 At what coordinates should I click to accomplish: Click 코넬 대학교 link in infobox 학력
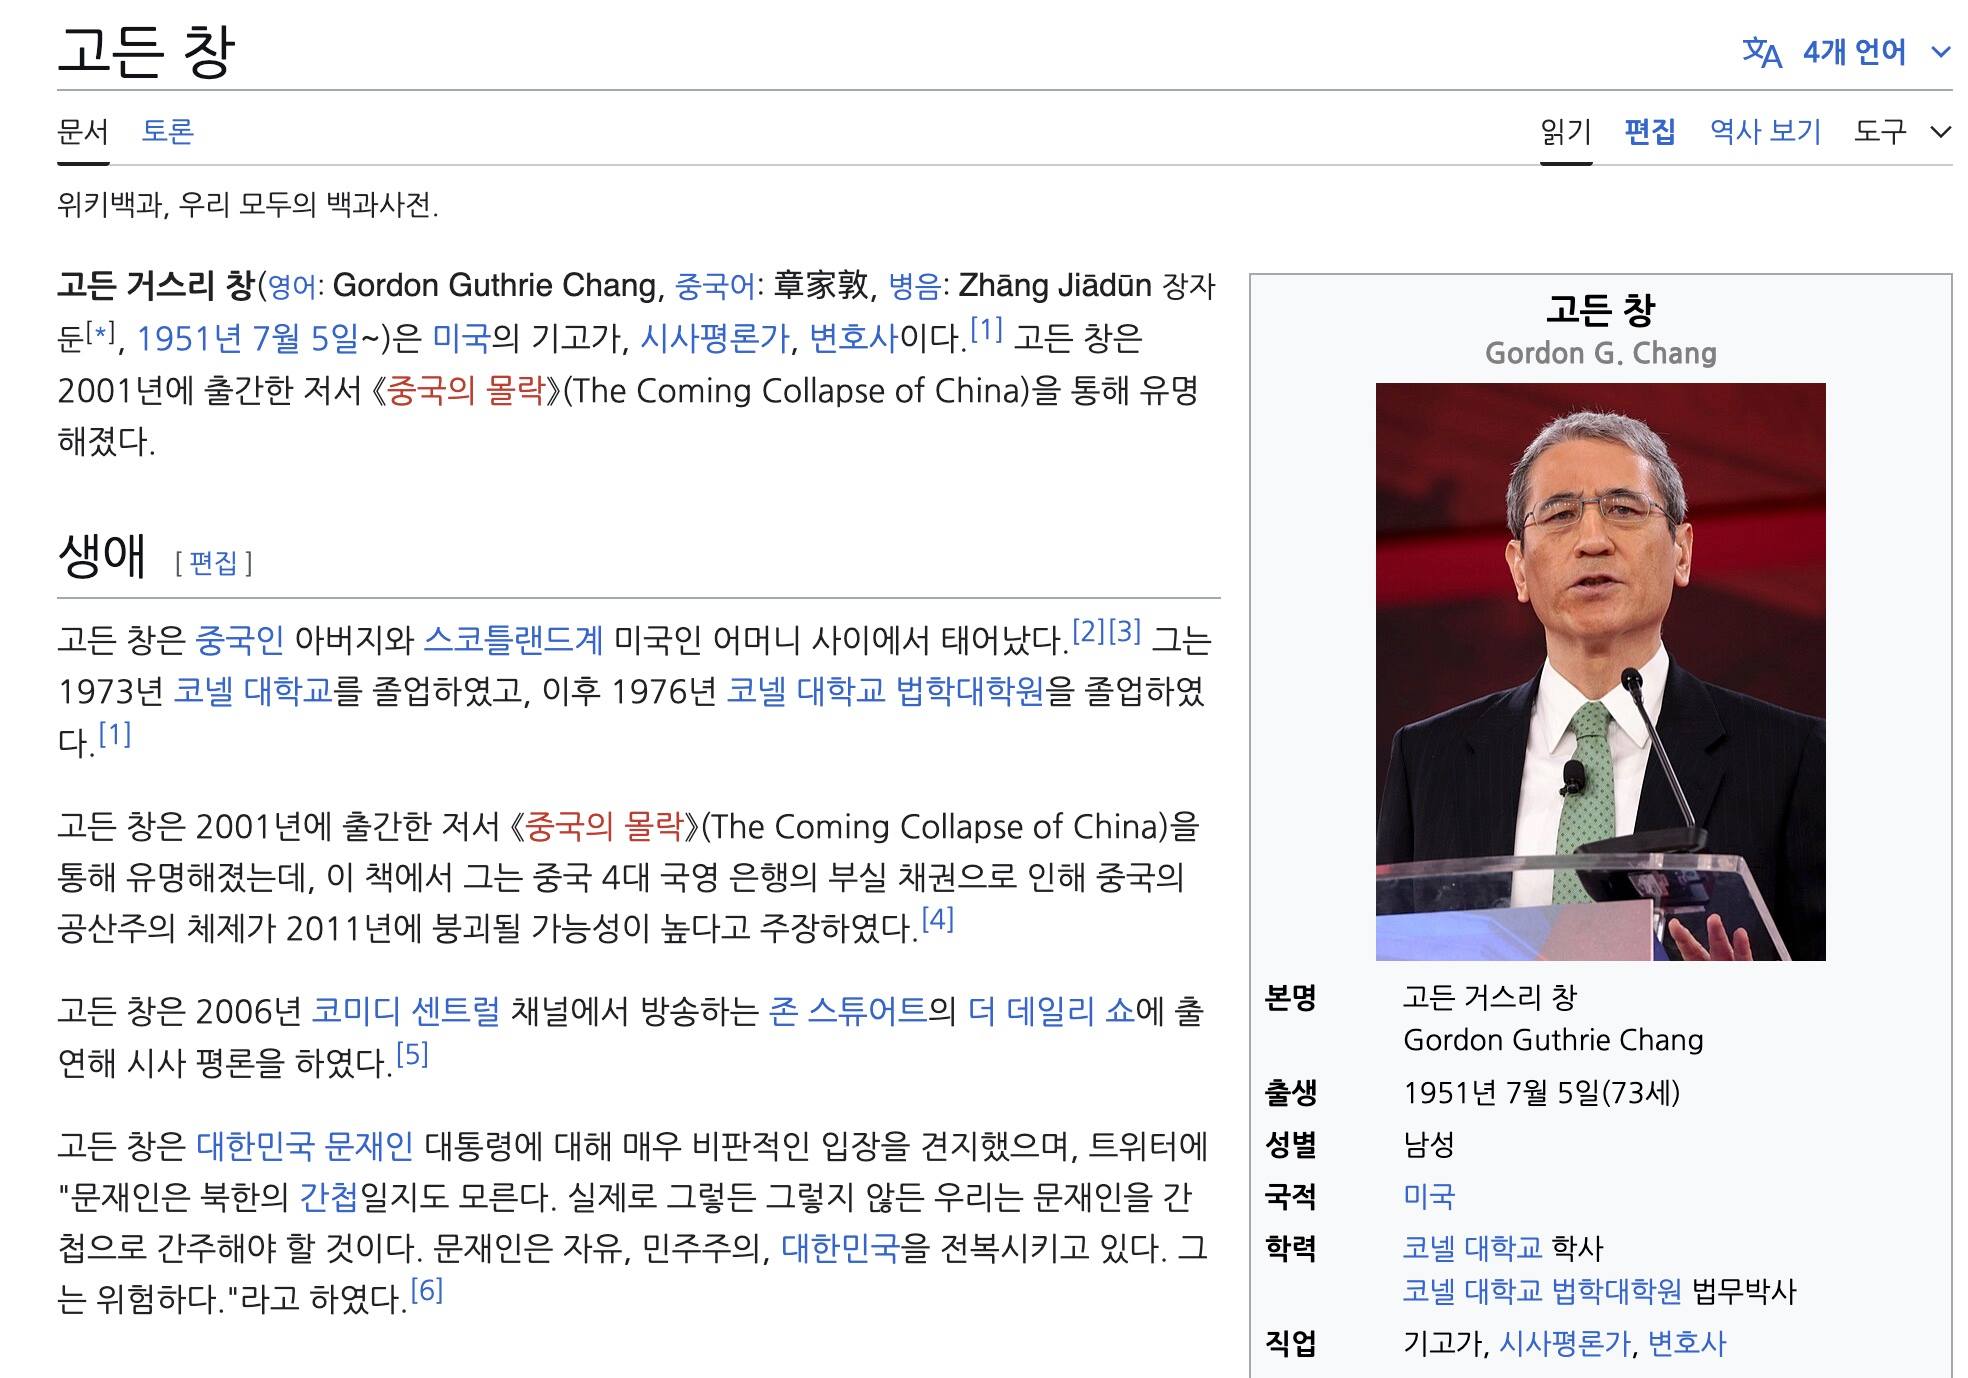coord(1473,1248)
